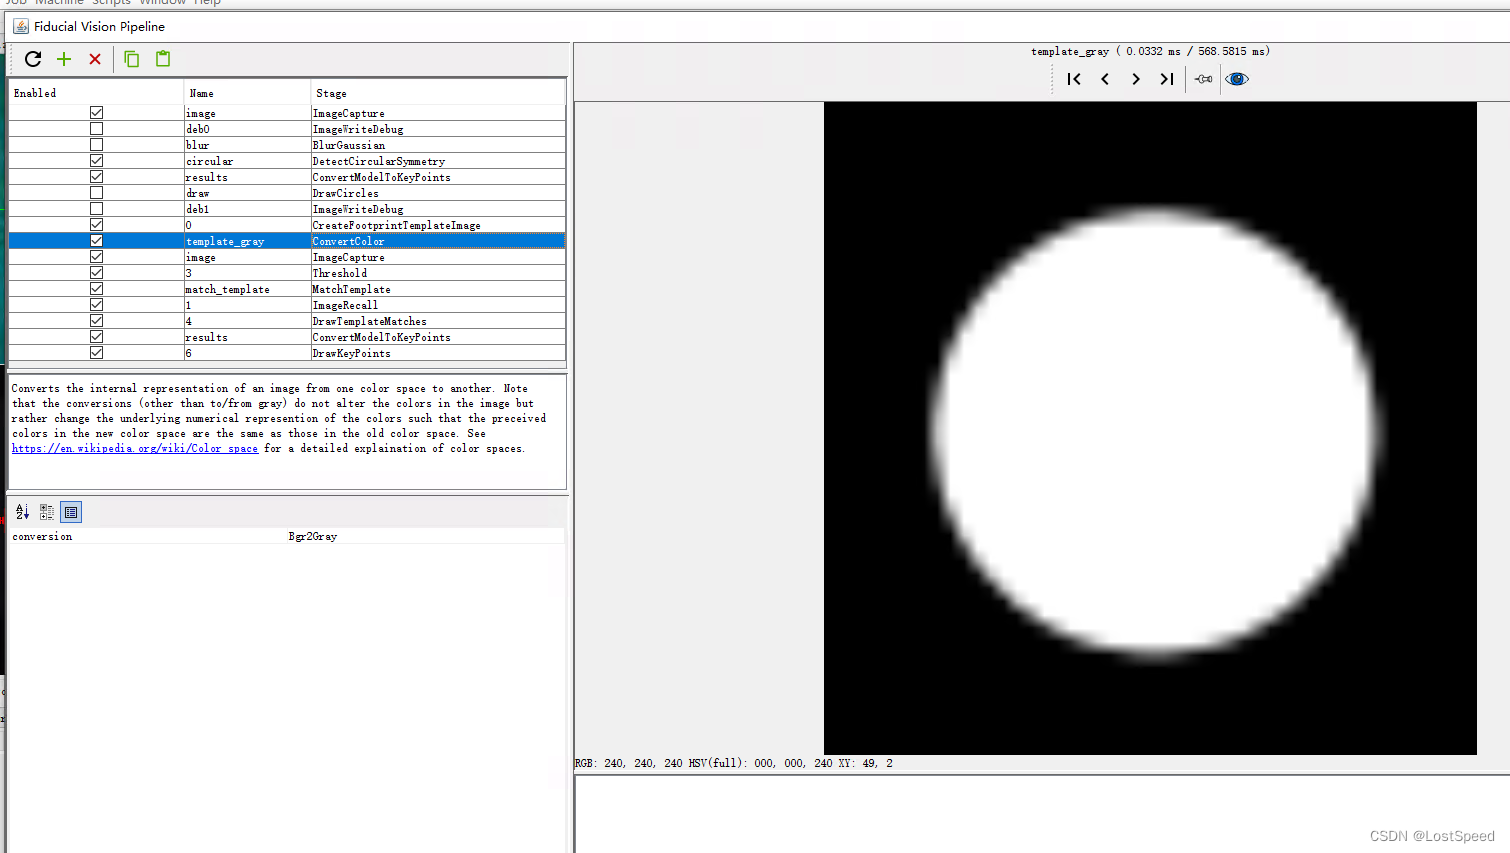Select the conversion property label

point(42,537)
